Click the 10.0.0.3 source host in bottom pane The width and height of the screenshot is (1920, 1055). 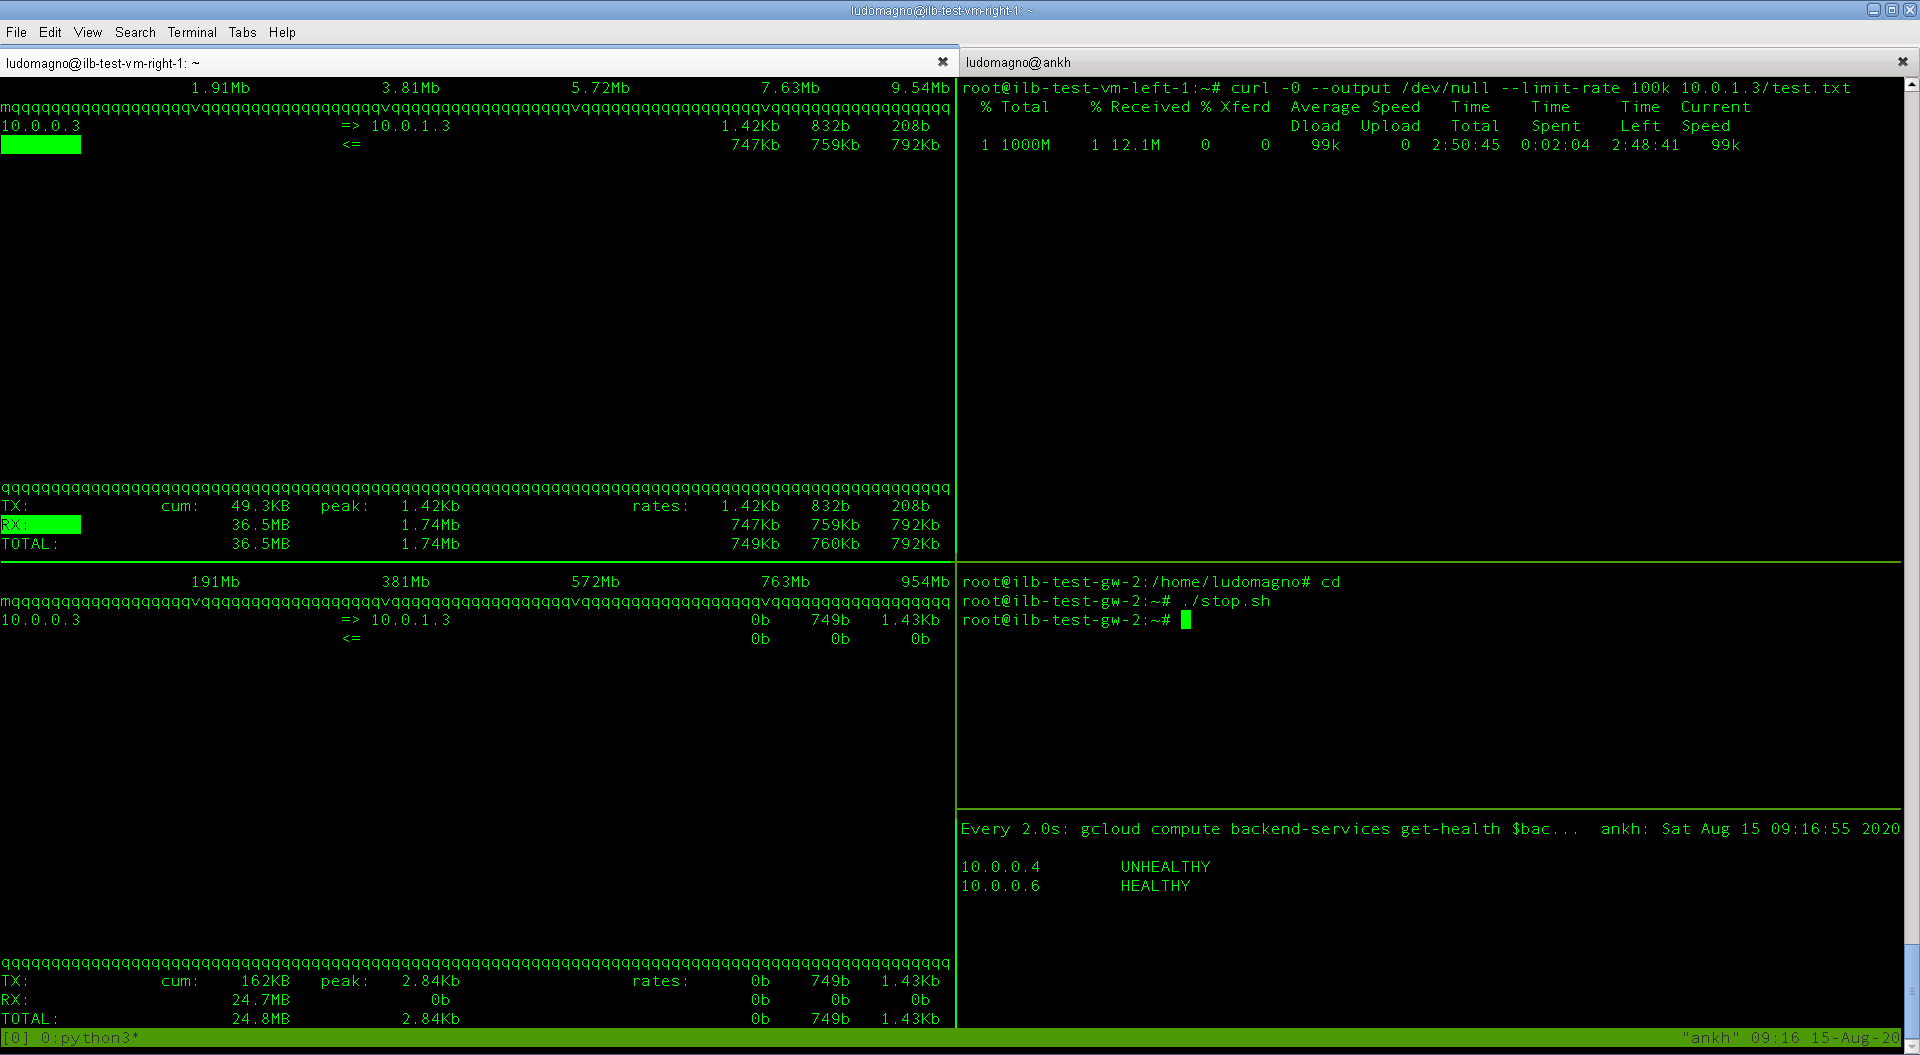tap(40, 620)
